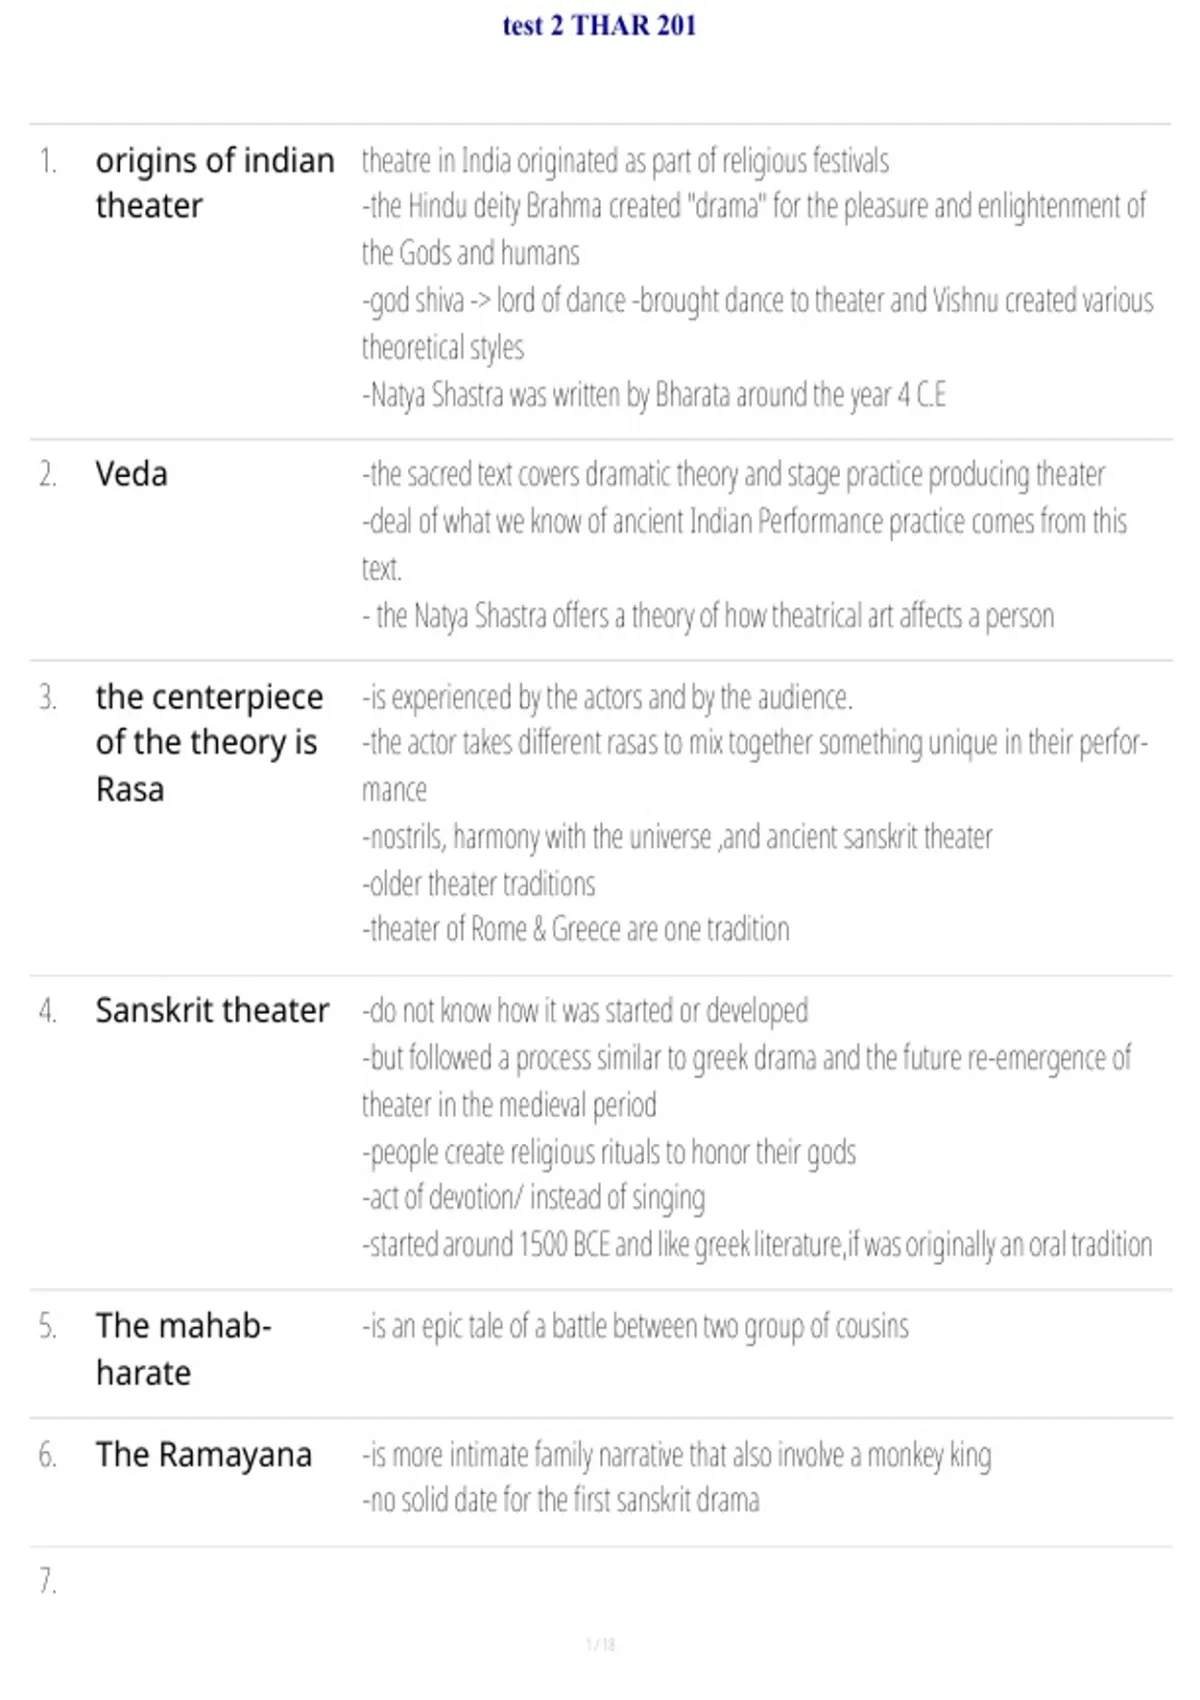Click the definition mentioning Natya Shastra by Bharata
This screenshot has height=1700, width=1200.
point(653,396)
